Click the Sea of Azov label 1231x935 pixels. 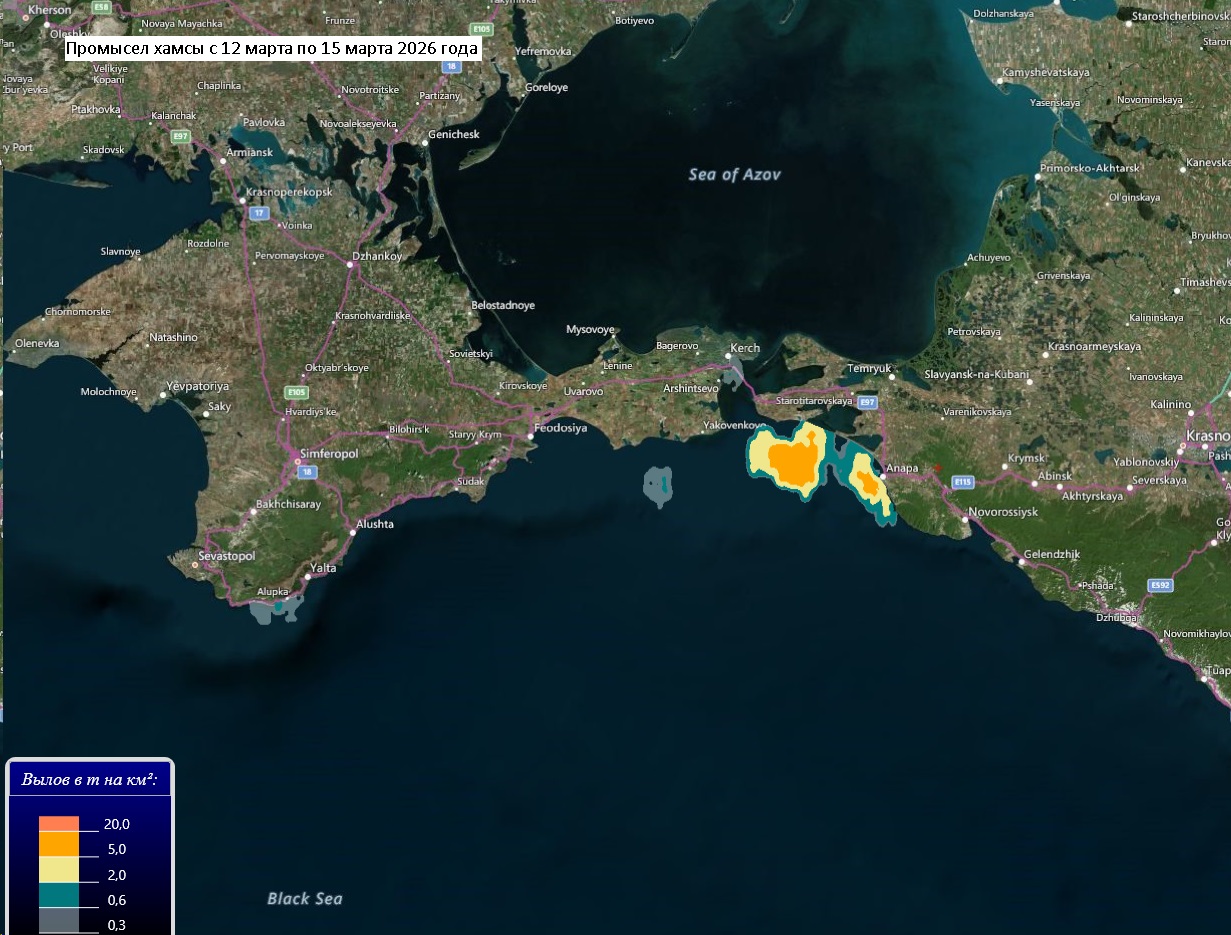coord(734,175)
